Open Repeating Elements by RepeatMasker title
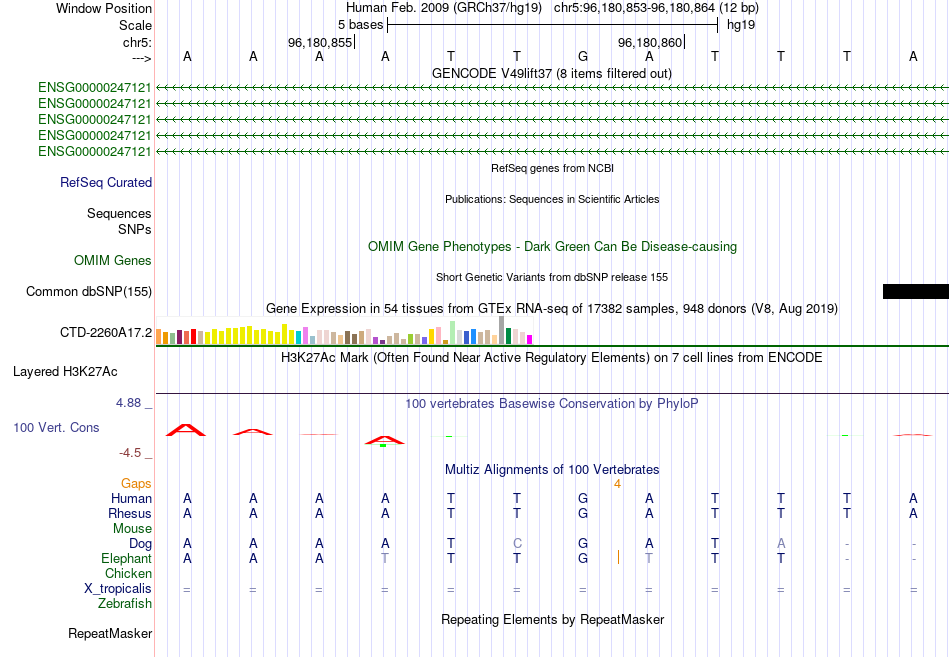Viewport: 950px width, 657px height. (x=552, y=619)
